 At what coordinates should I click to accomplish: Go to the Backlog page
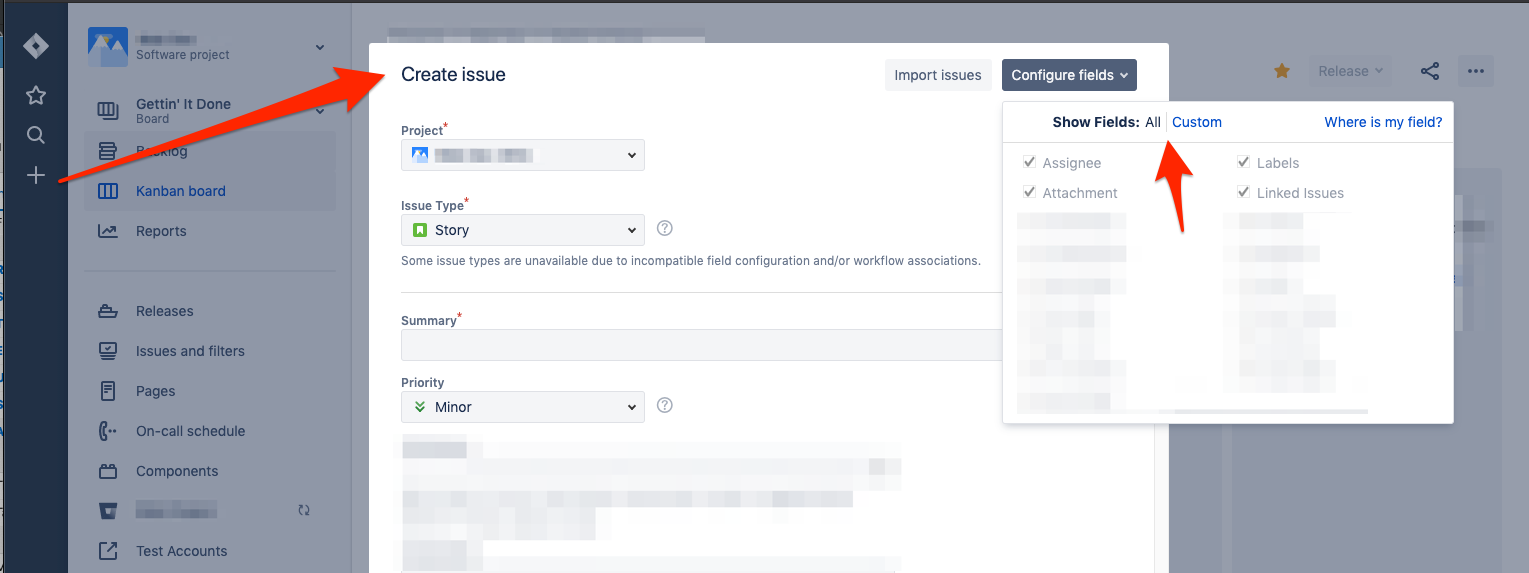[x=162, y=151]
